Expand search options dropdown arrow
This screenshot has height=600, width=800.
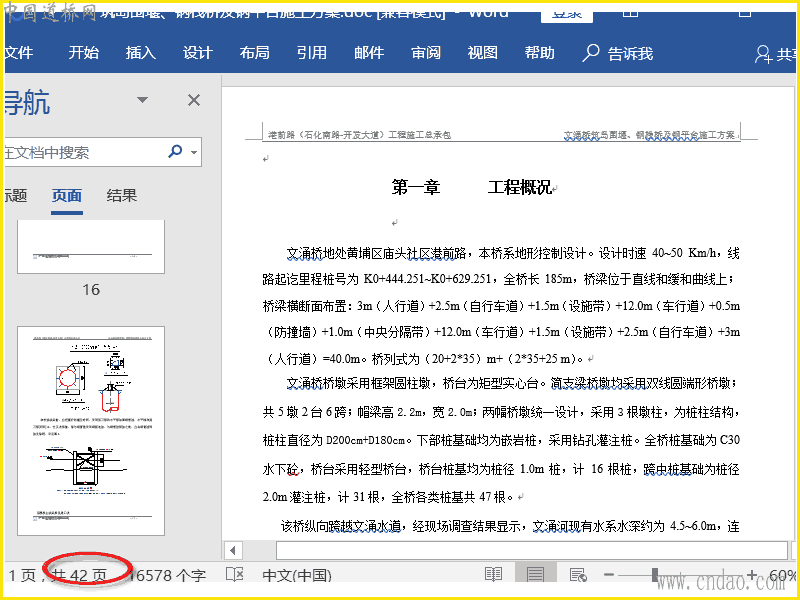tap(193, 153)
